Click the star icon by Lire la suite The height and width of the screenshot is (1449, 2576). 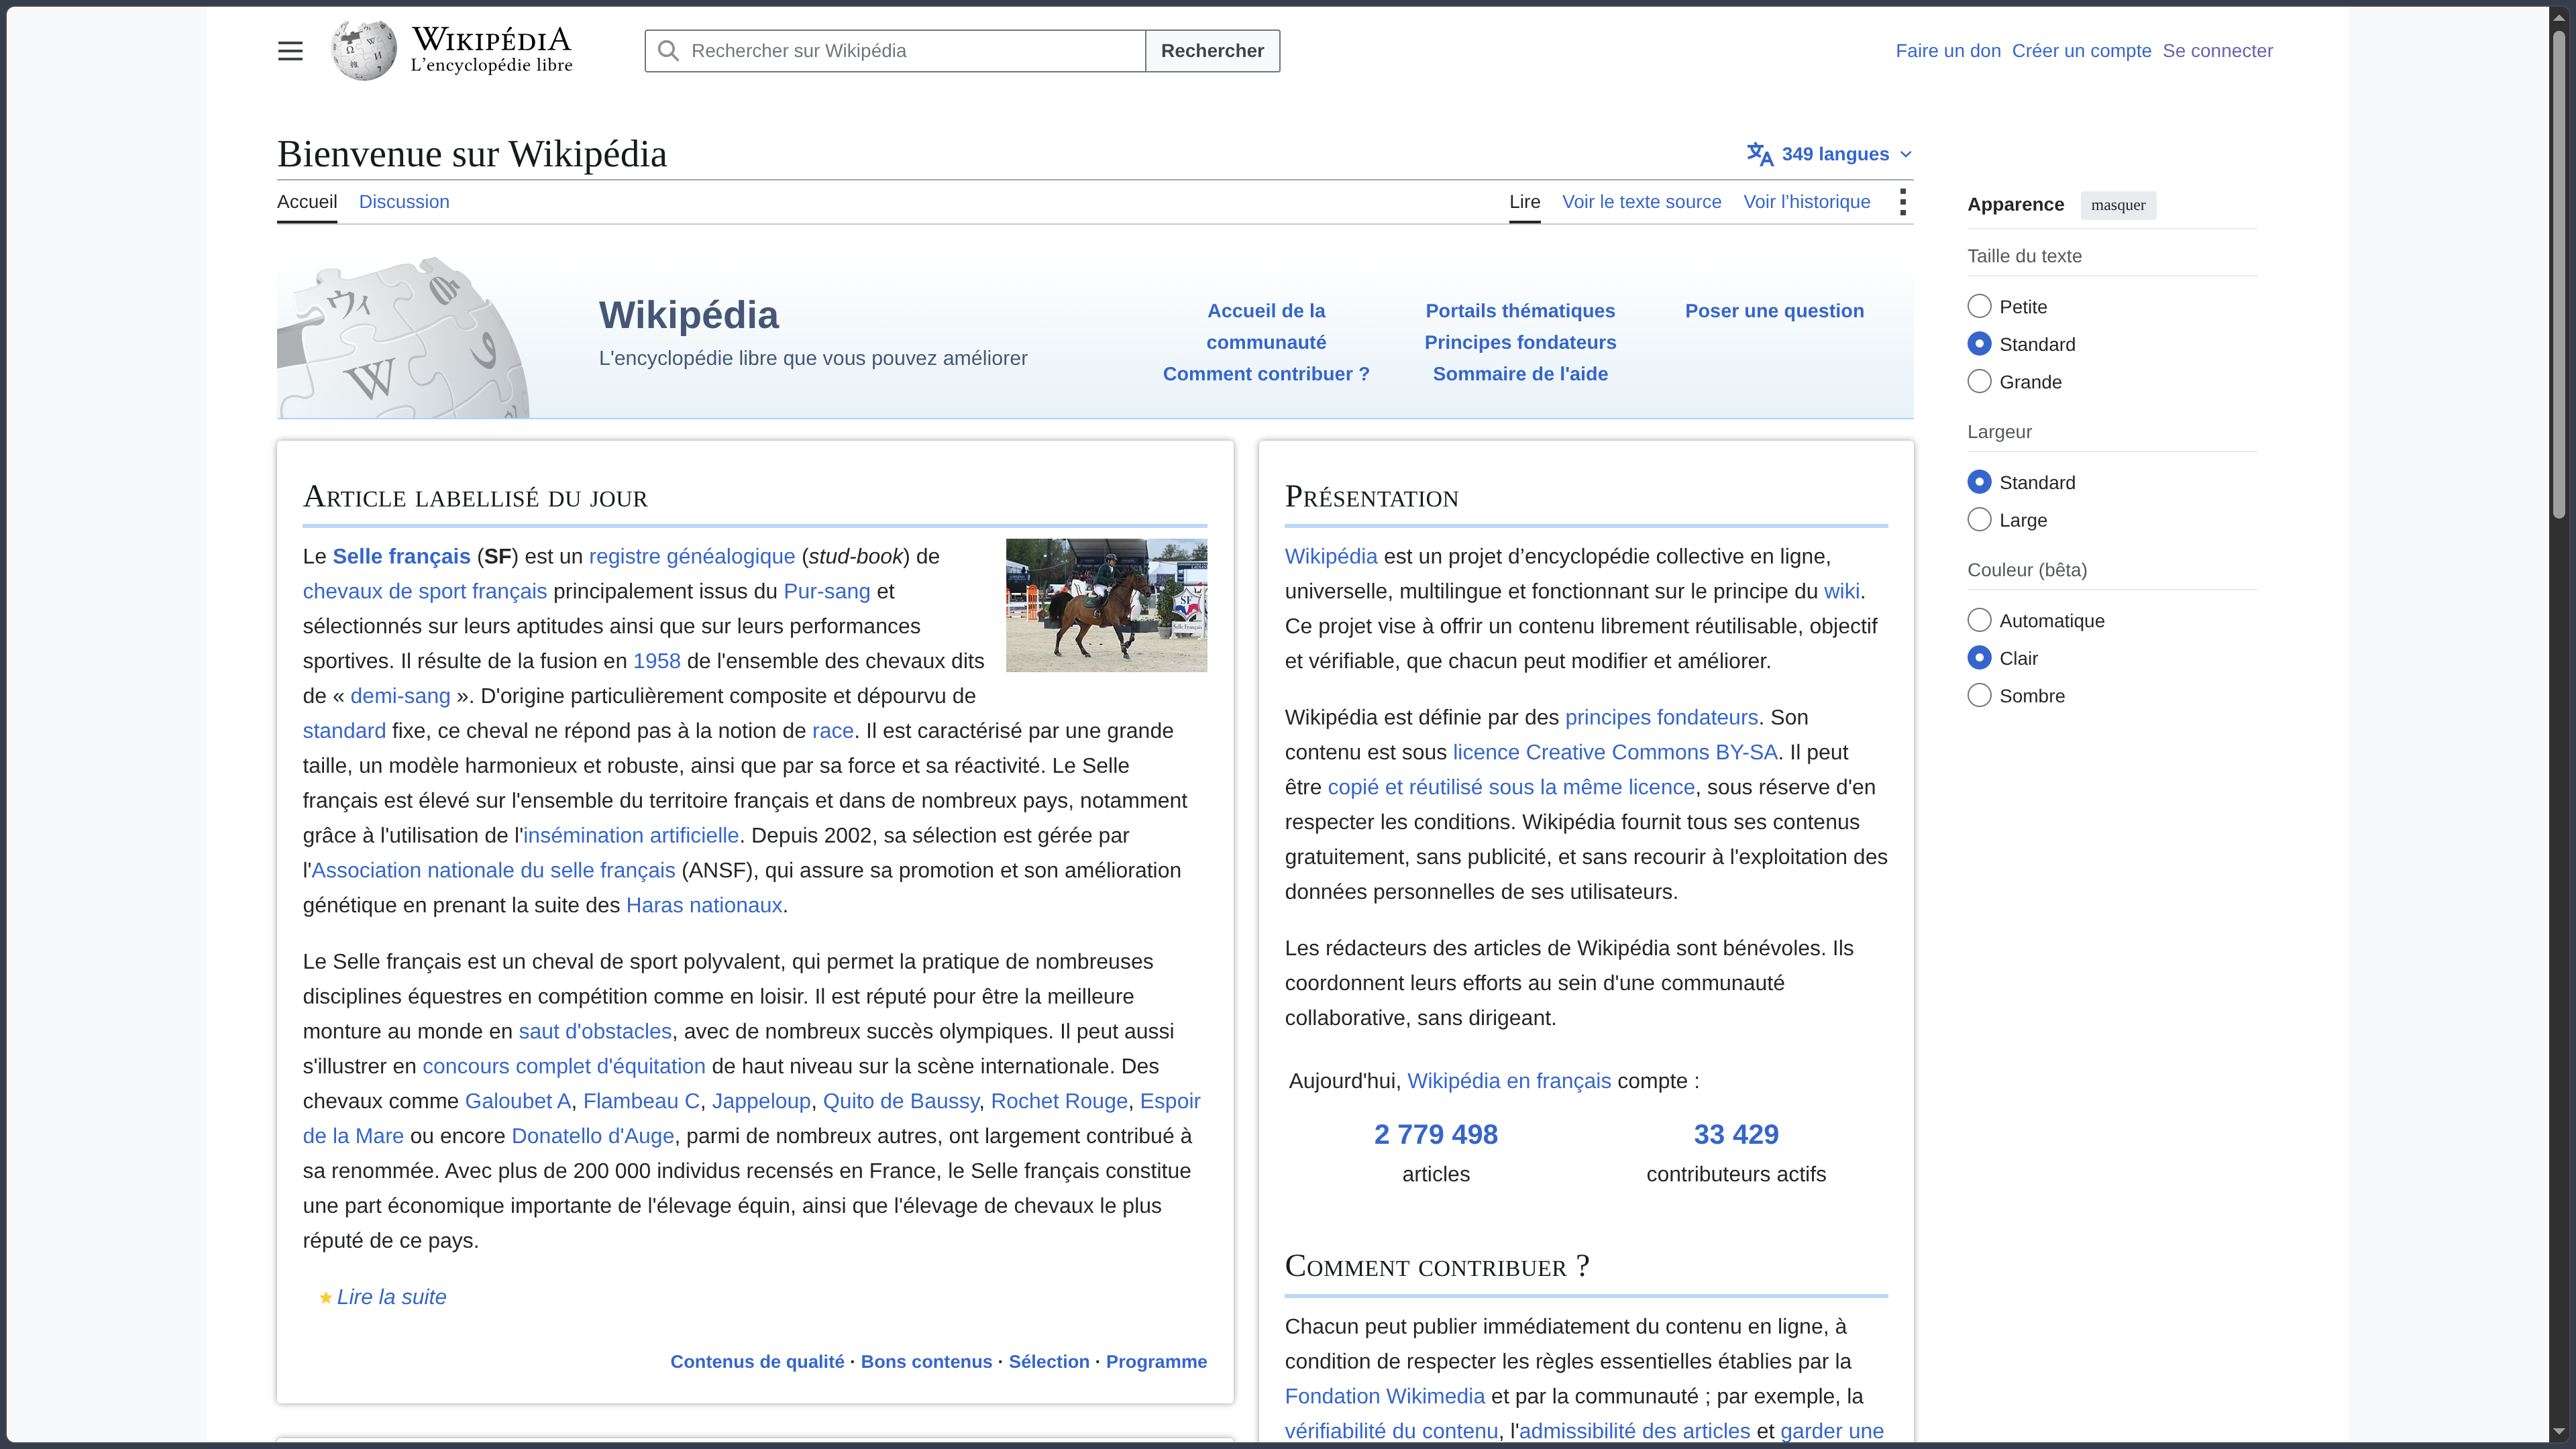325,1298
